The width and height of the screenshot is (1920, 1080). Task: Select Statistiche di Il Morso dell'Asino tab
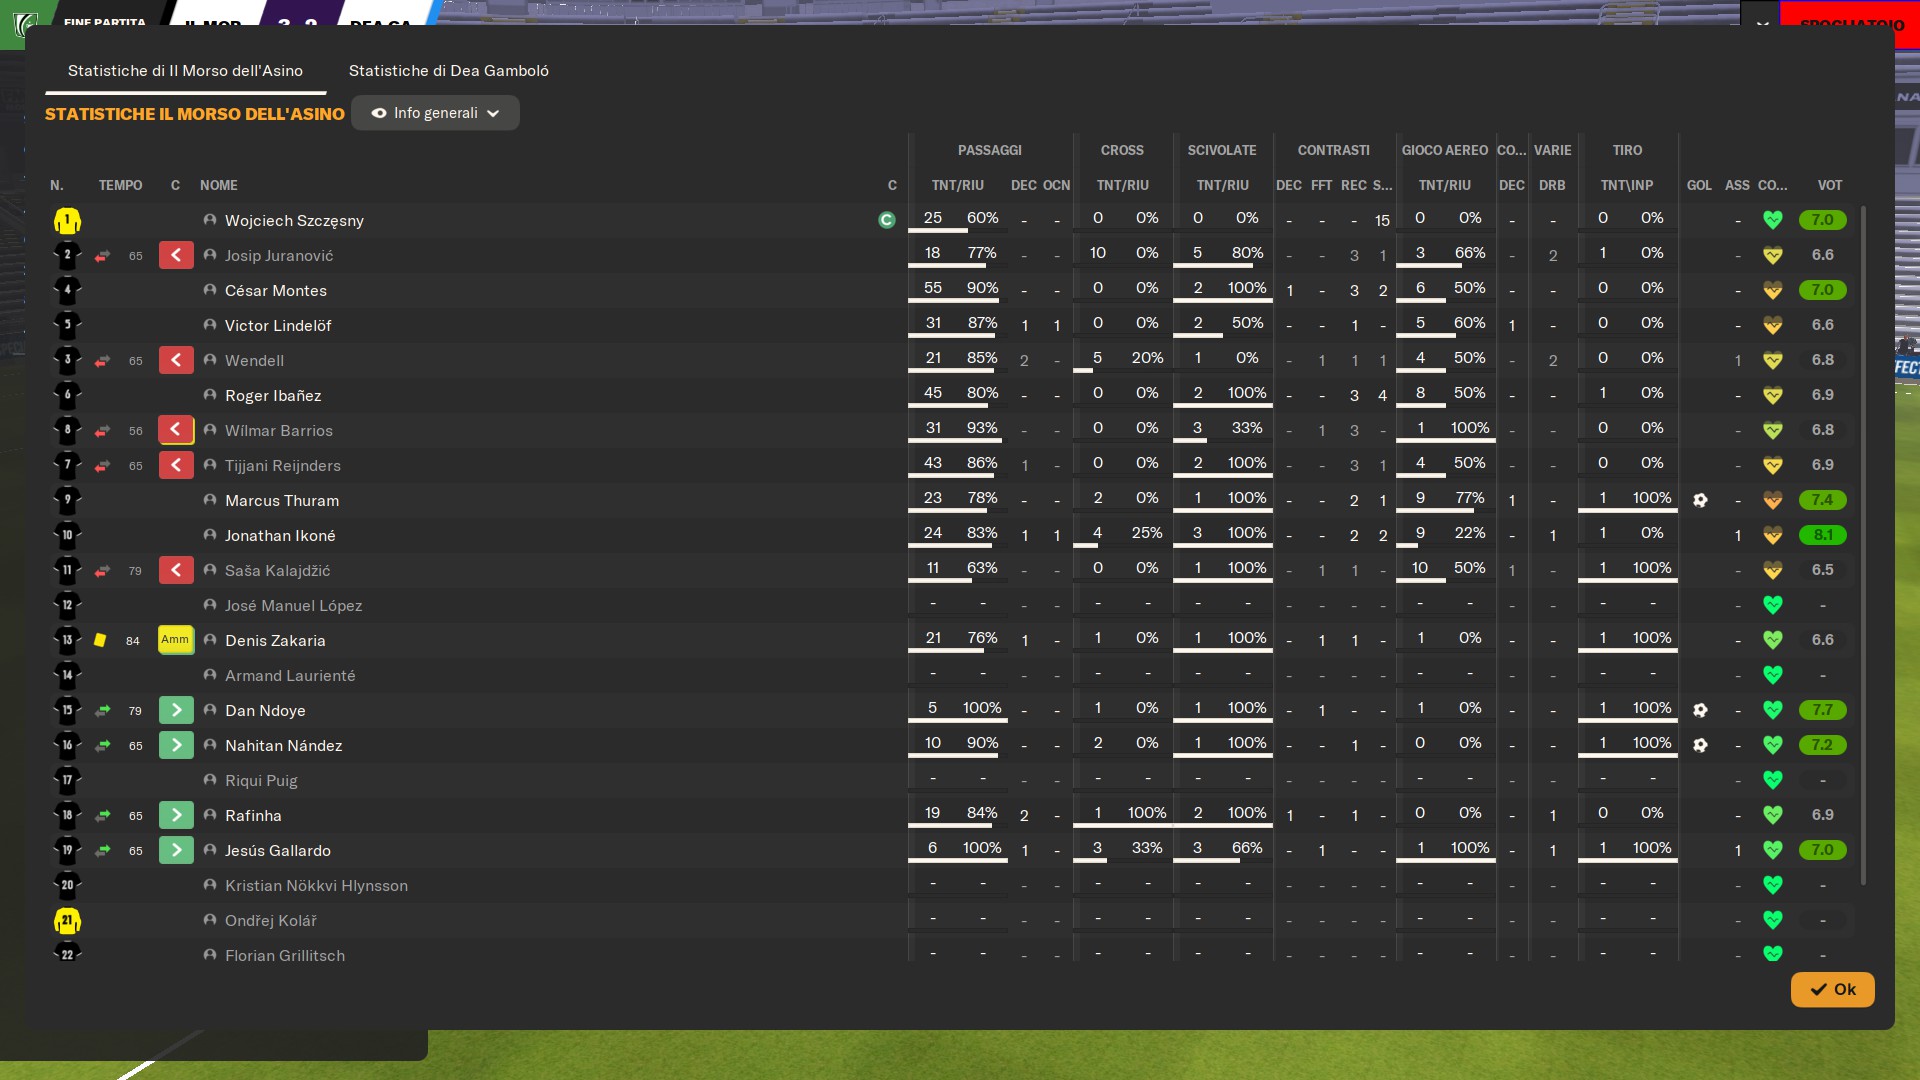(x=185, y=71)
